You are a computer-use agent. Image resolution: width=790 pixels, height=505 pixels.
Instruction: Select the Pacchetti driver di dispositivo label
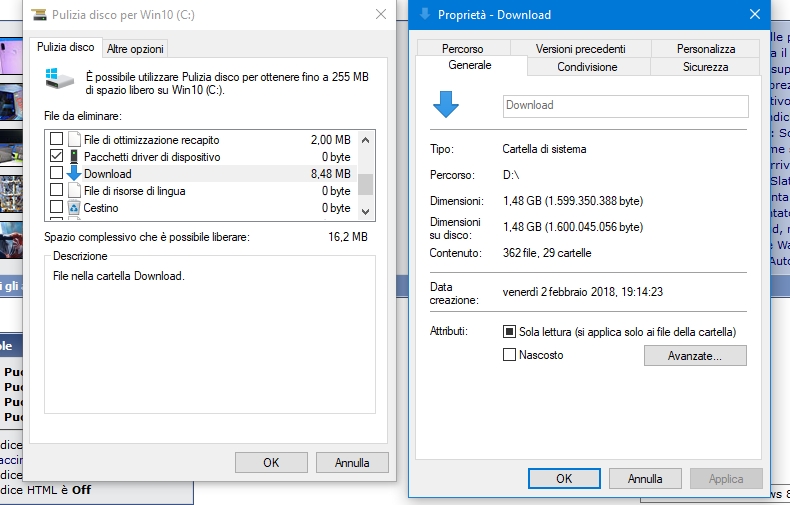pos(152,157)
